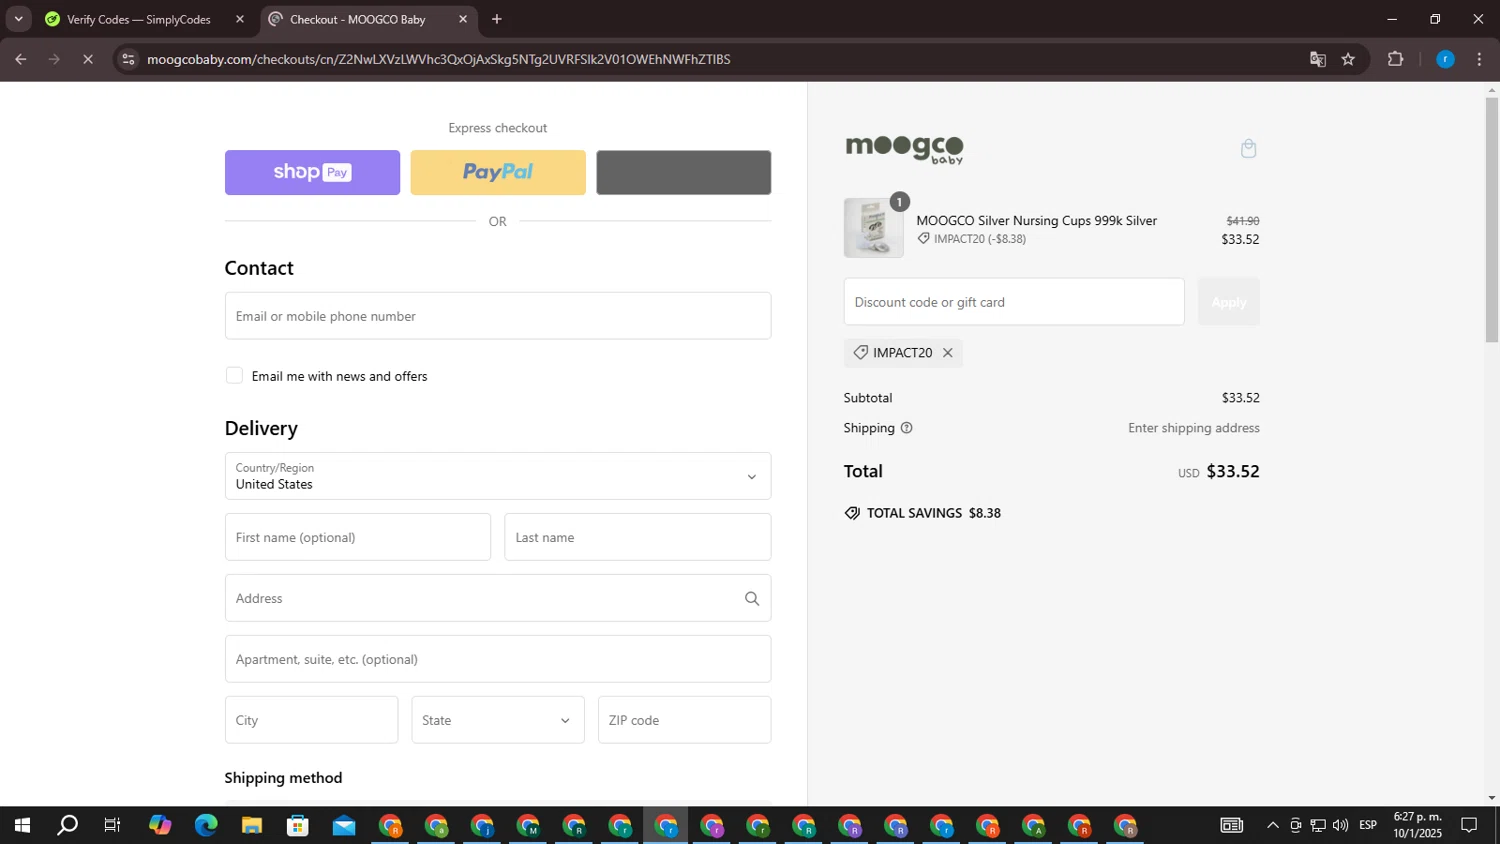Click the ZIP code field
This screenshot has width=1500, height=844.
[x=684, y=720]
